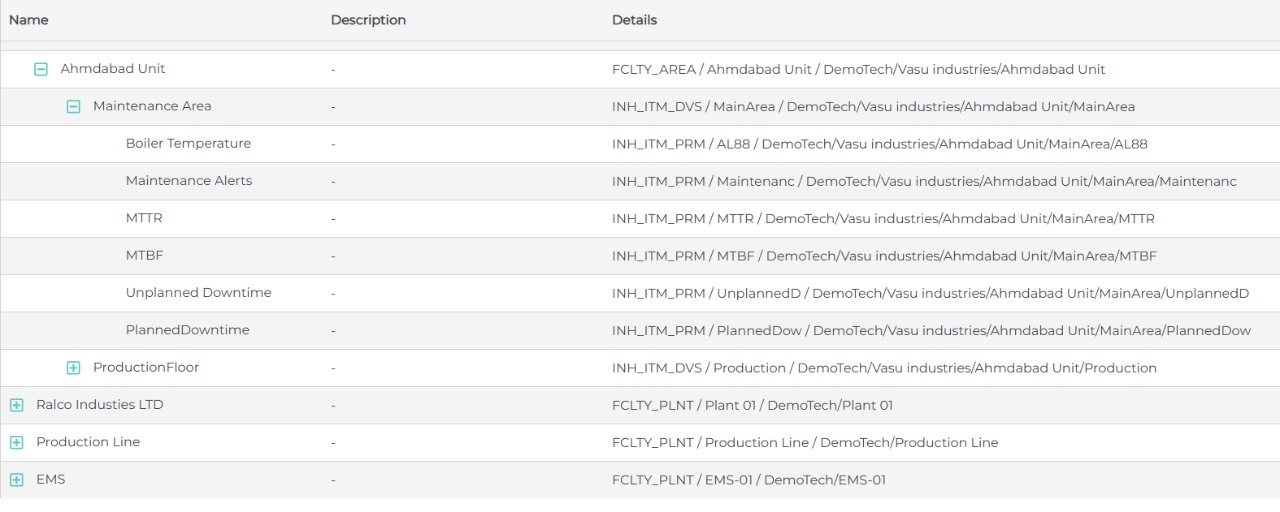Expand the EMS plant node
The width and height of the screenshot is (1280, 512).
pyautogui.click(x=16, y=480)
